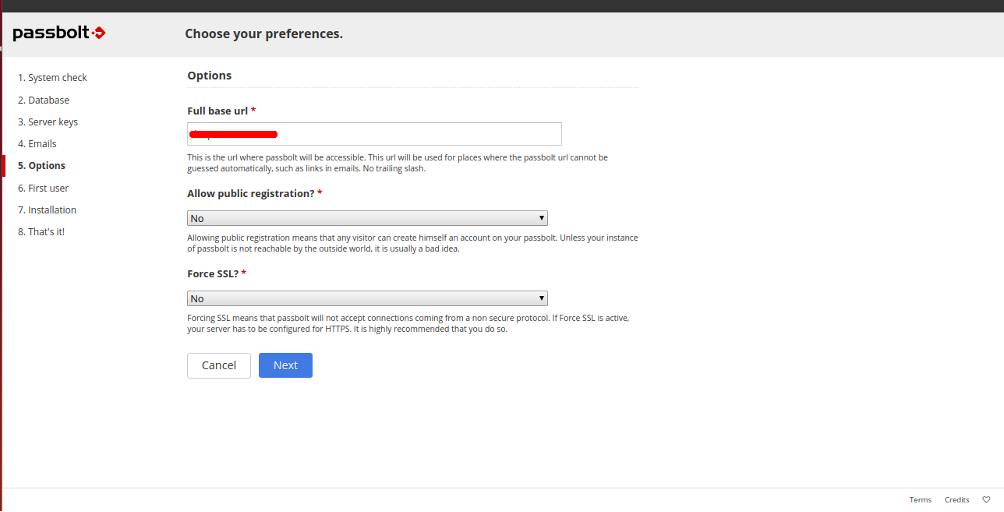This screenshot has height=512, width=1004.
Task: Go to step 1. System check
Action: [x=53, y=77]
